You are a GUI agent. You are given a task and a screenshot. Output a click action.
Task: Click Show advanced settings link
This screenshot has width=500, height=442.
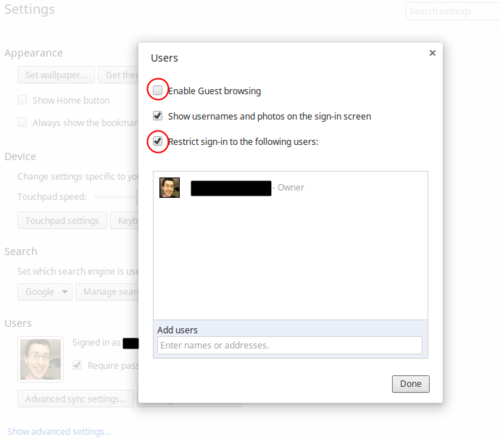59,431
